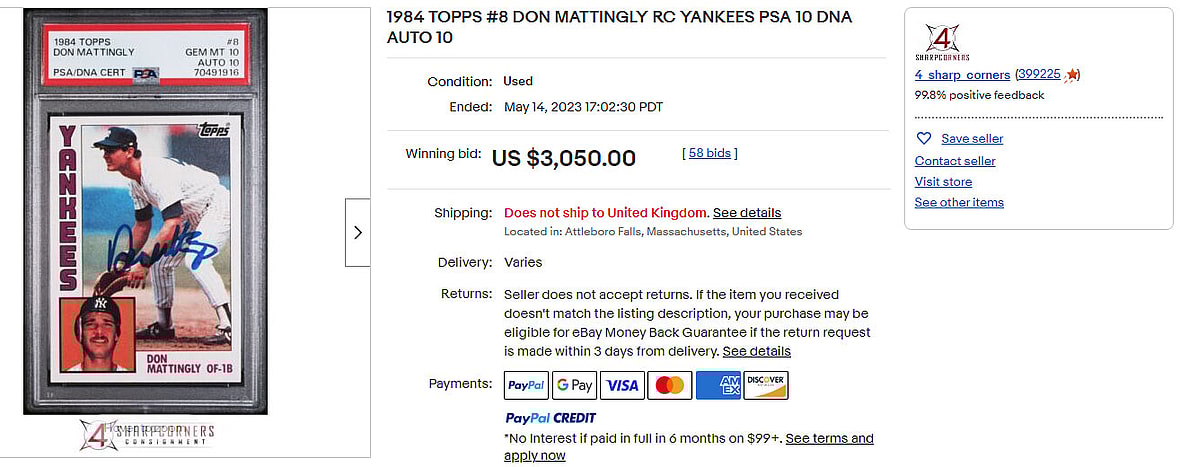Screen dimensions: 1180x467
Task: Click the PayPal CREDIT logo
Action: [551, 418]
